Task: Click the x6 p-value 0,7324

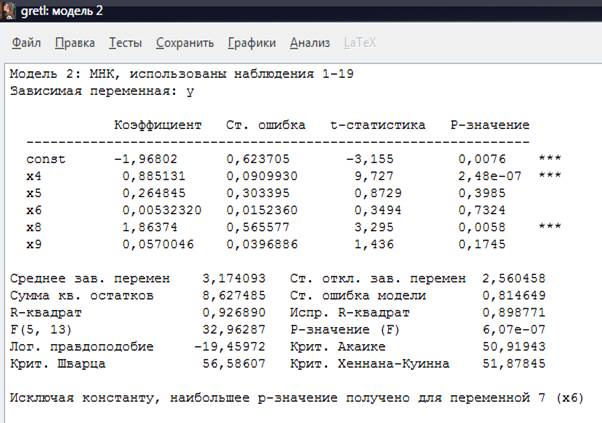Action: click(x=482, y=210)
